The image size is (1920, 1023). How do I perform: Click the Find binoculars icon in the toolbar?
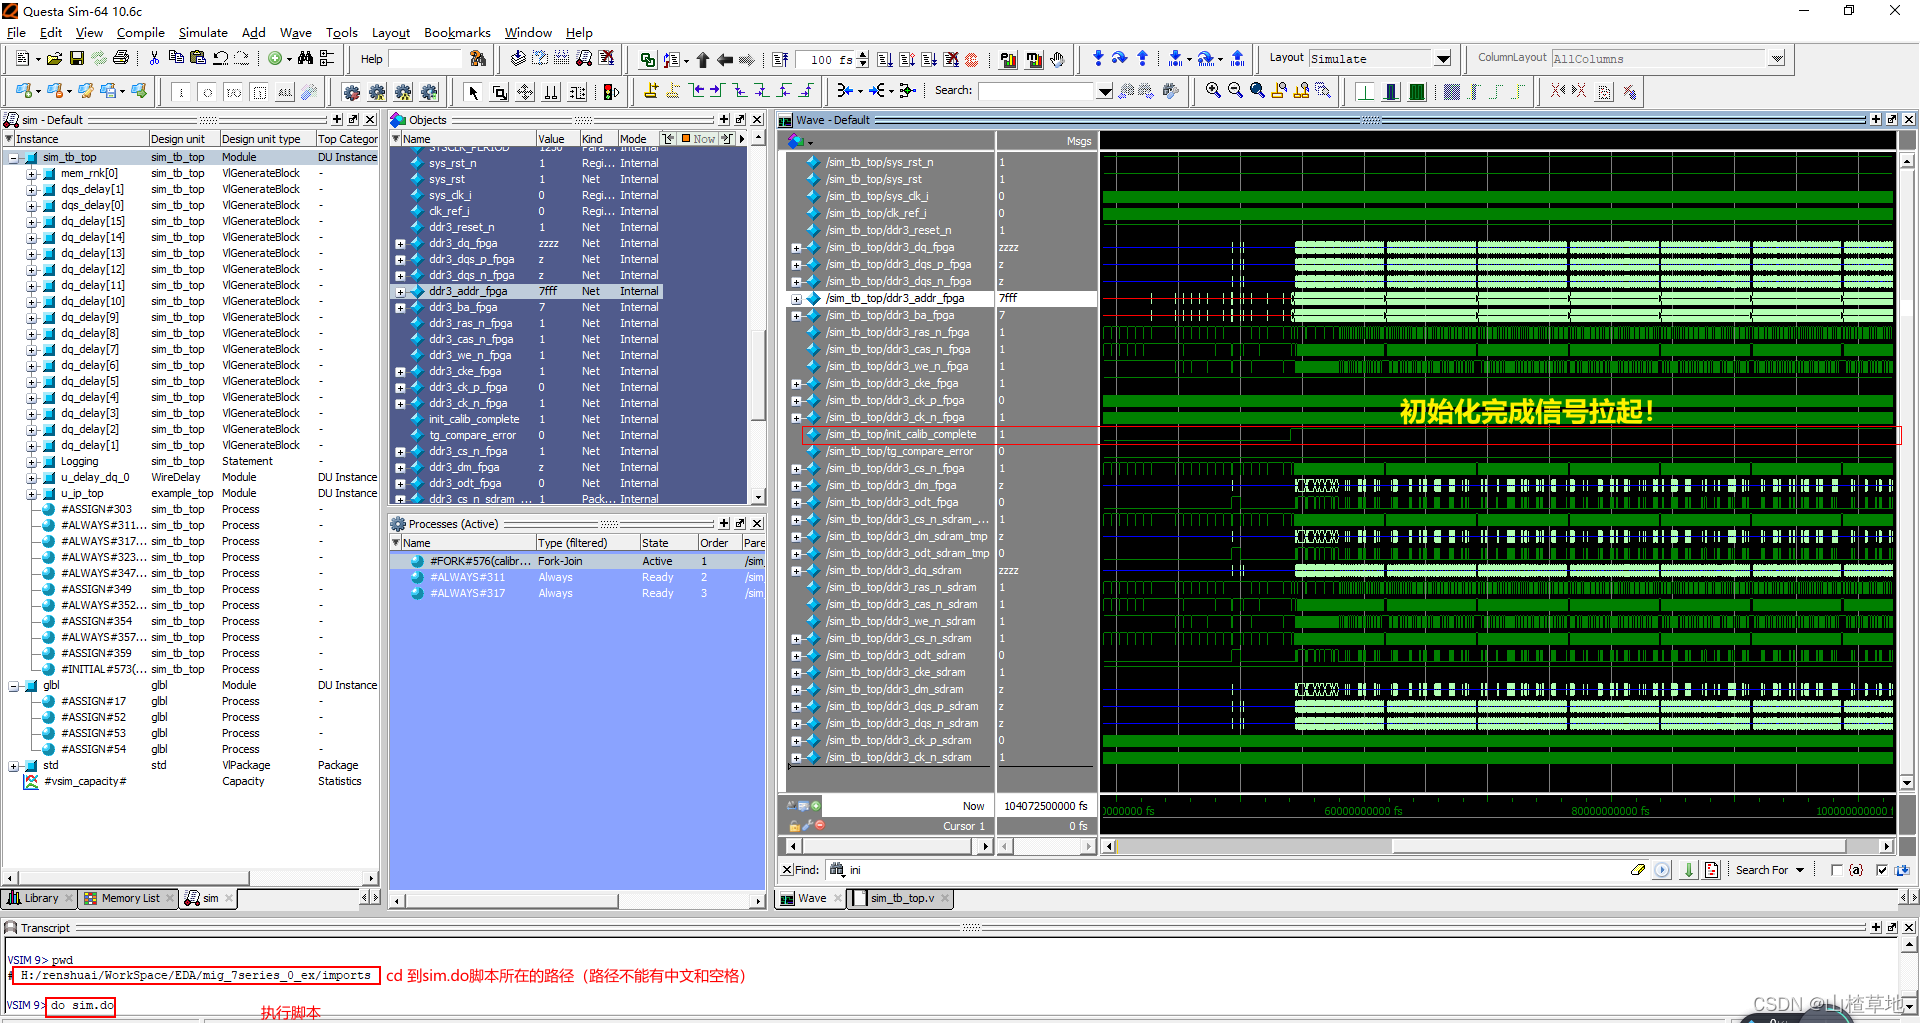[x=305, y=59]
